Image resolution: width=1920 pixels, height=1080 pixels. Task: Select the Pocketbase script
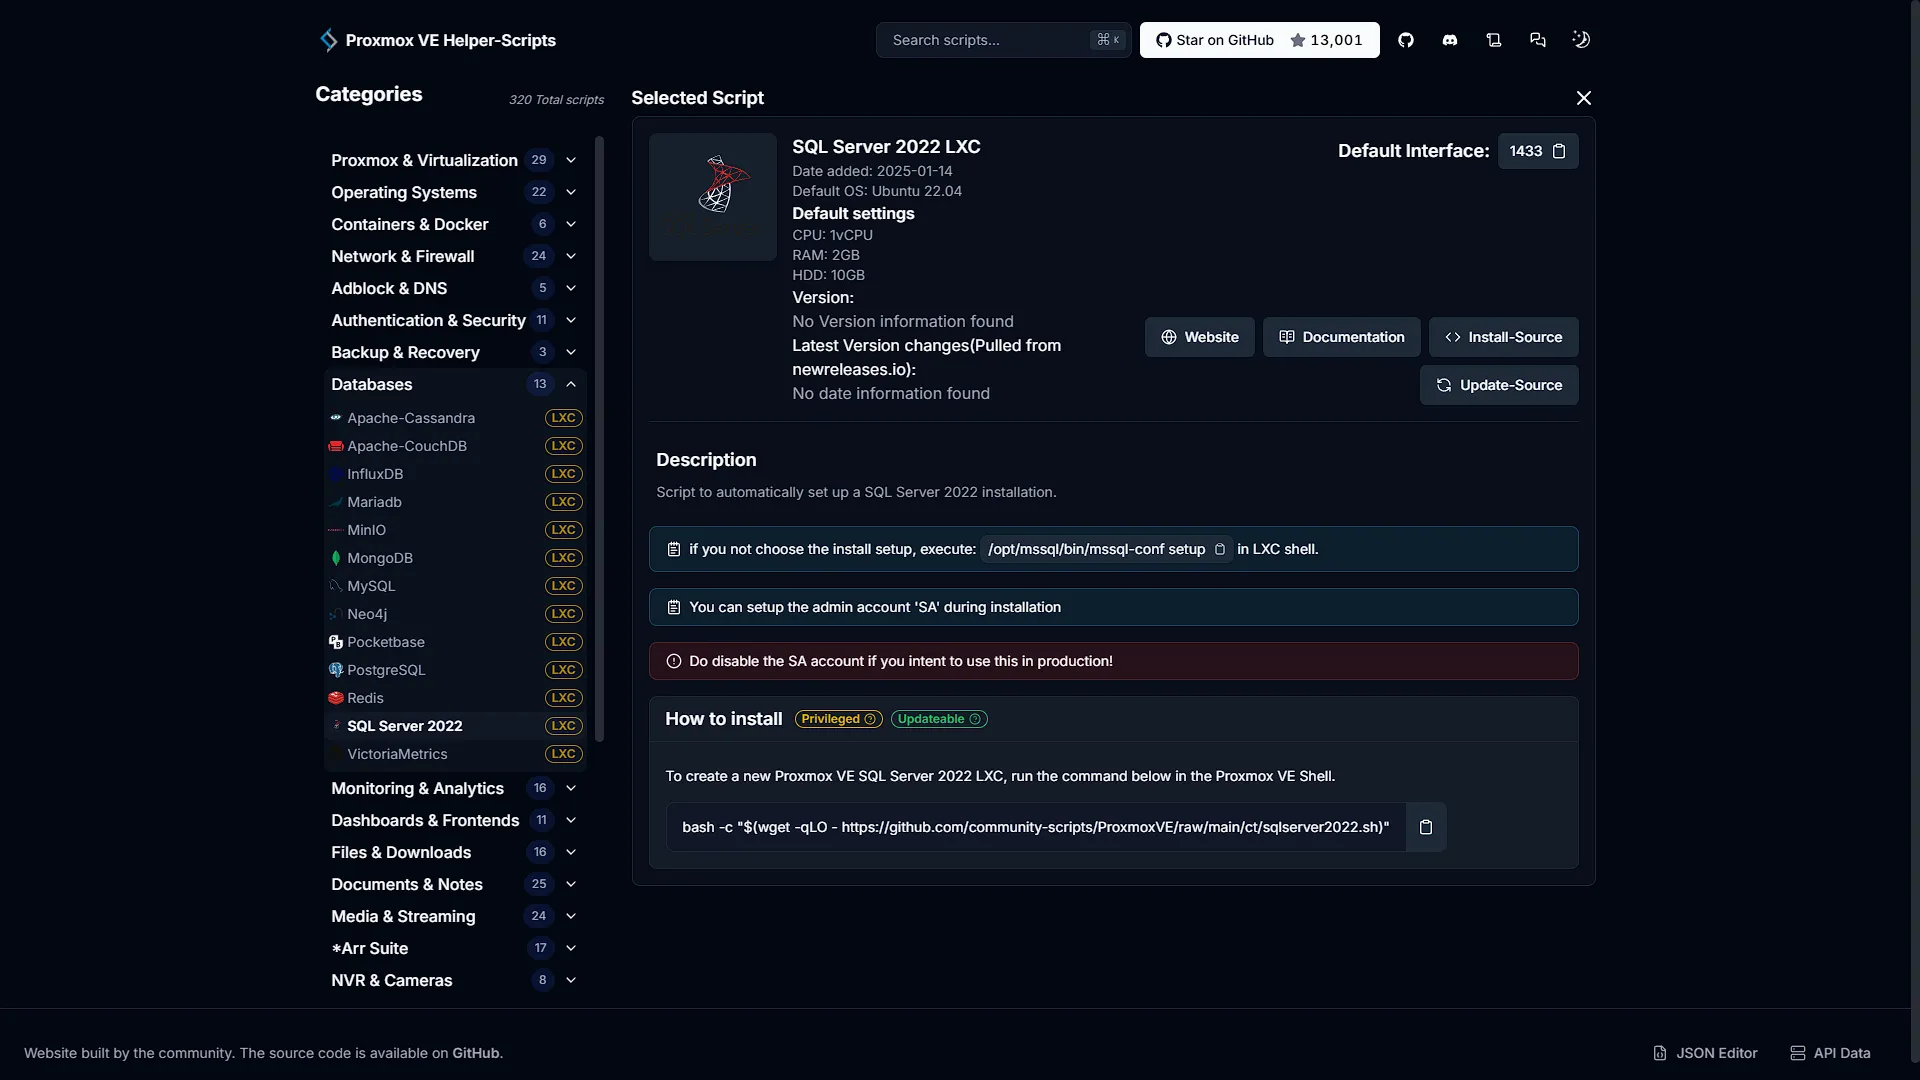coord(455,642)
